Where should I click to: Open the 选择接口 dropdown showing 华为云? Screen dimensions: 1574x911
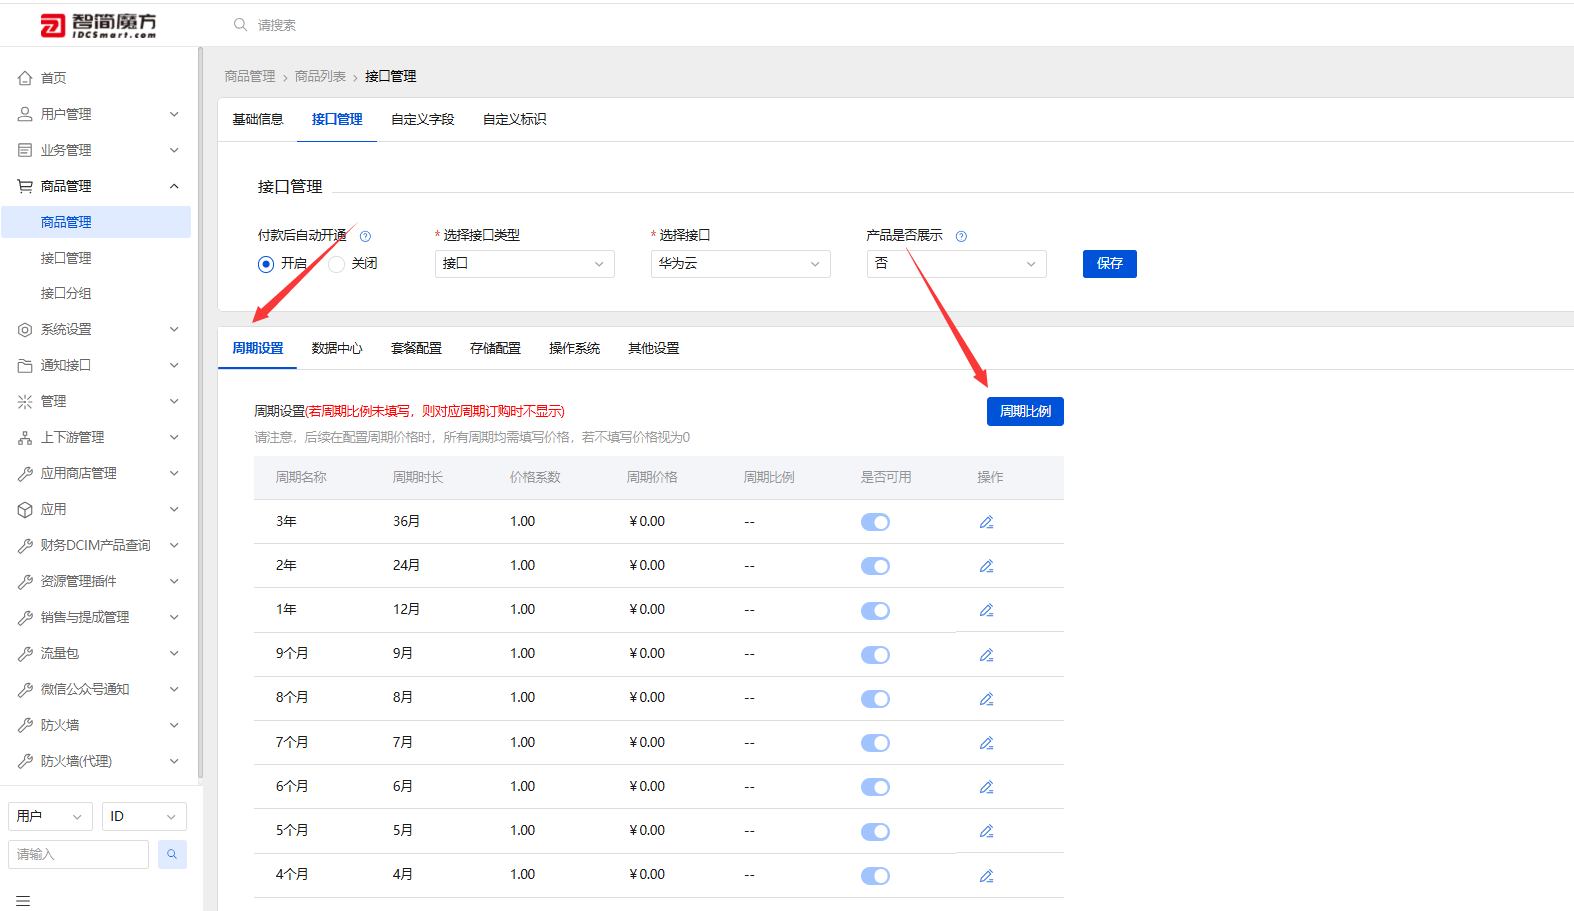point(741,264)
